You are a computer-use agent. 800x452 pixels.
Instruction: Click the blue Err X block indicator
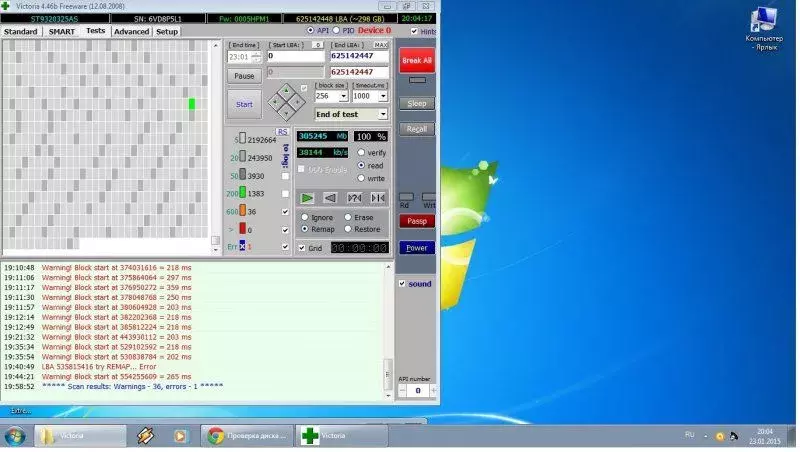point(242,246)
